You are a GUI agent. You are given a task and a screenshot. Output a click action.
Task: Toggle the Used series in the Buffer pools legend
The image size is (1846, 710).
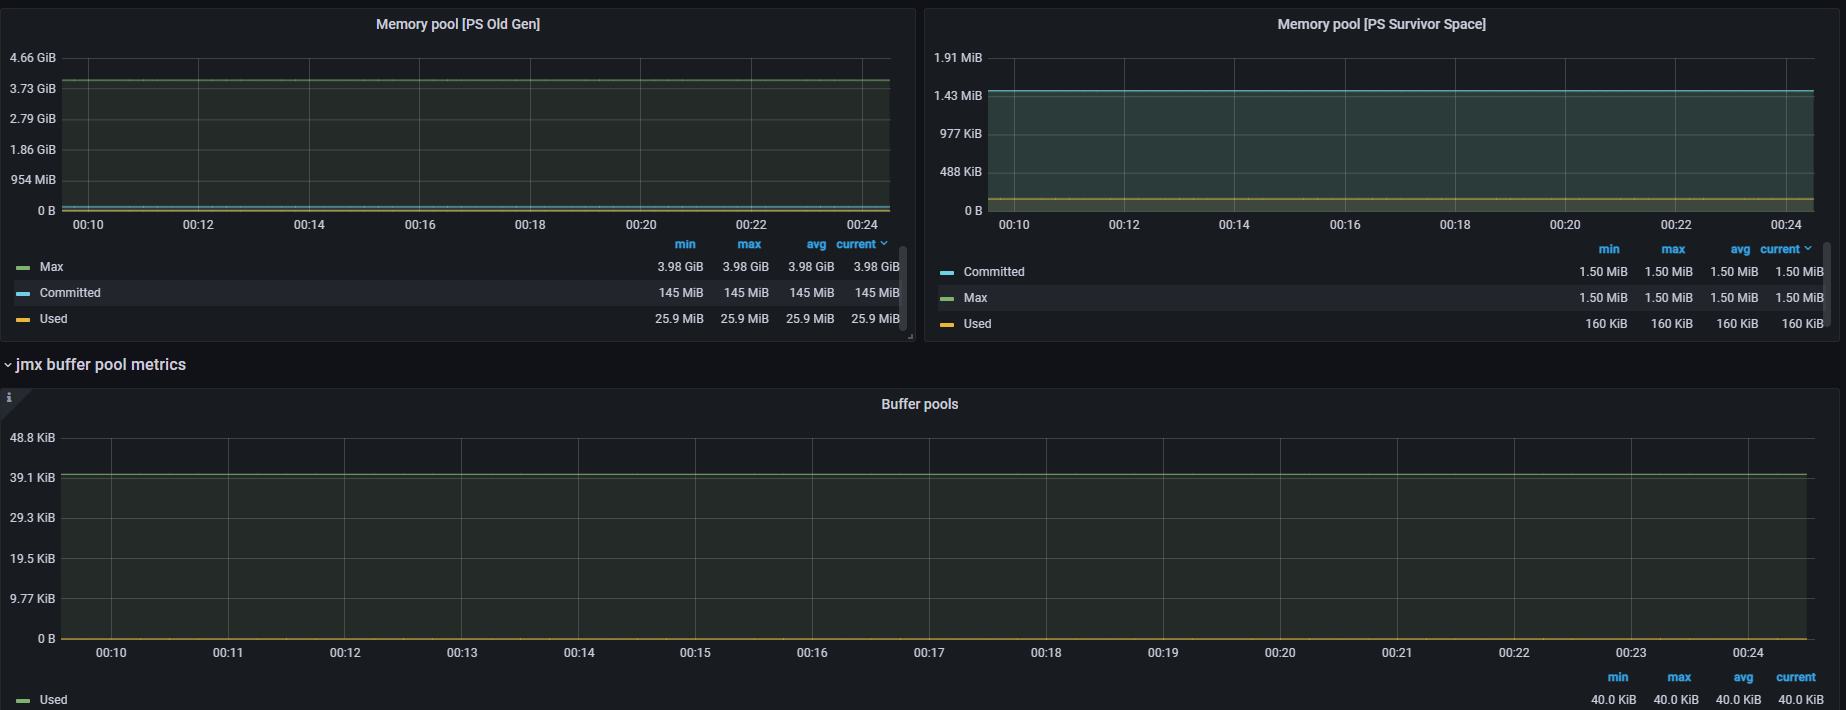tap(53, 700)
